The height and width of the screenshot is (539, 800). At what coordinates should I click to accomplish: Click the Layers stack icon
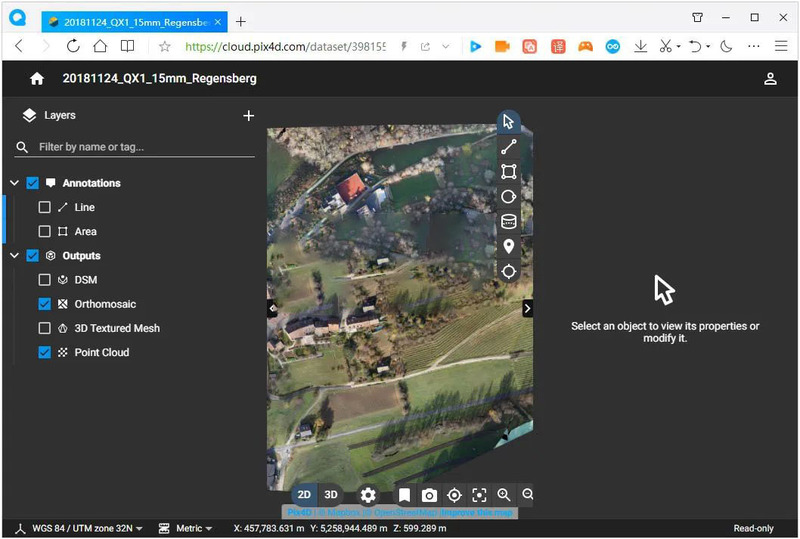[x=30, y=116]
